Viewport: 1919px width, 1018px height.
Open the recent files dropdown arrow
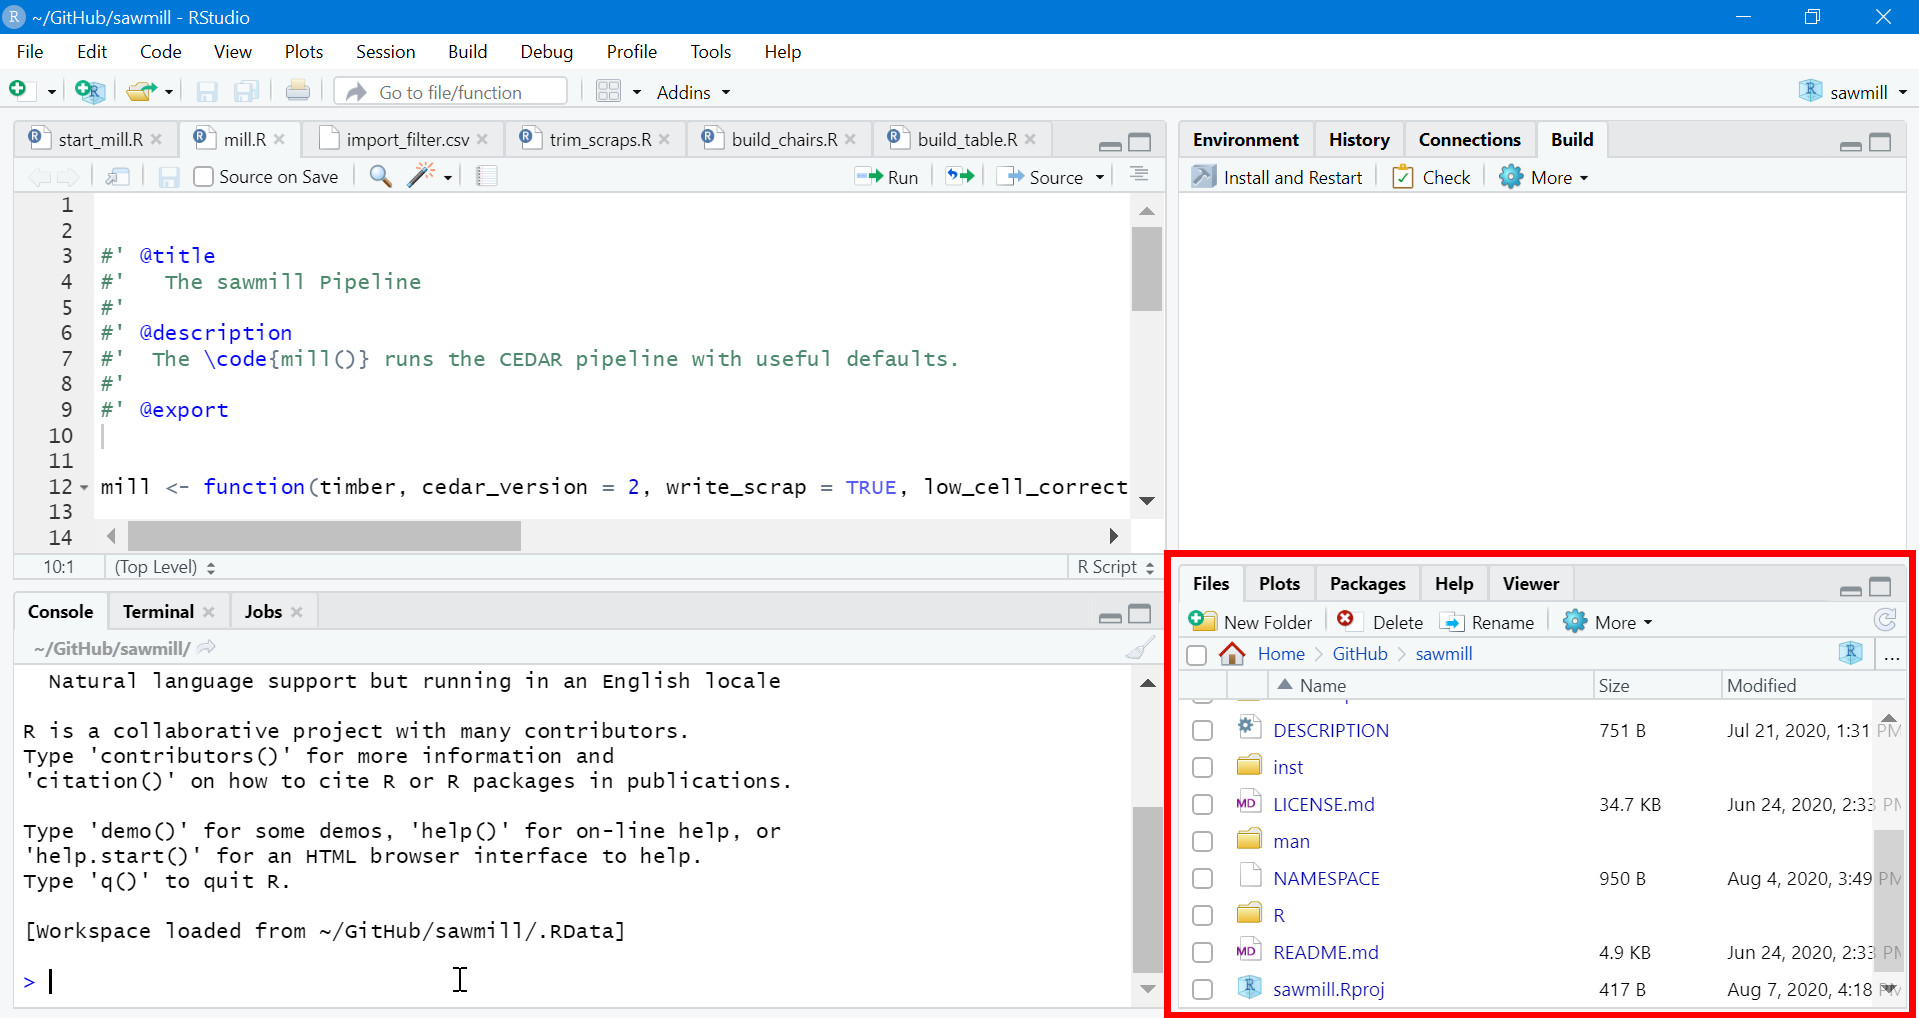[169, 92]
